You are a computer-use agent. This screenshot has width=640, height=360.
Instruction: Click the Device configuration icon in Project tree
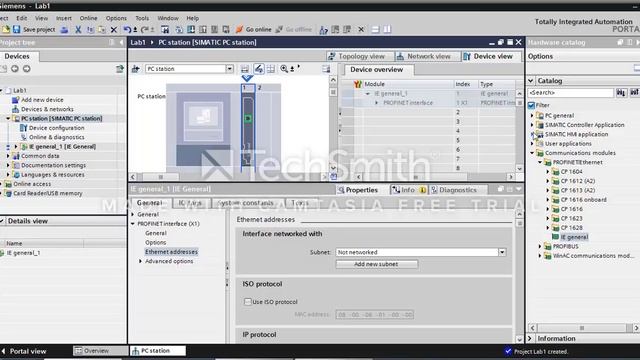(24, 128)
